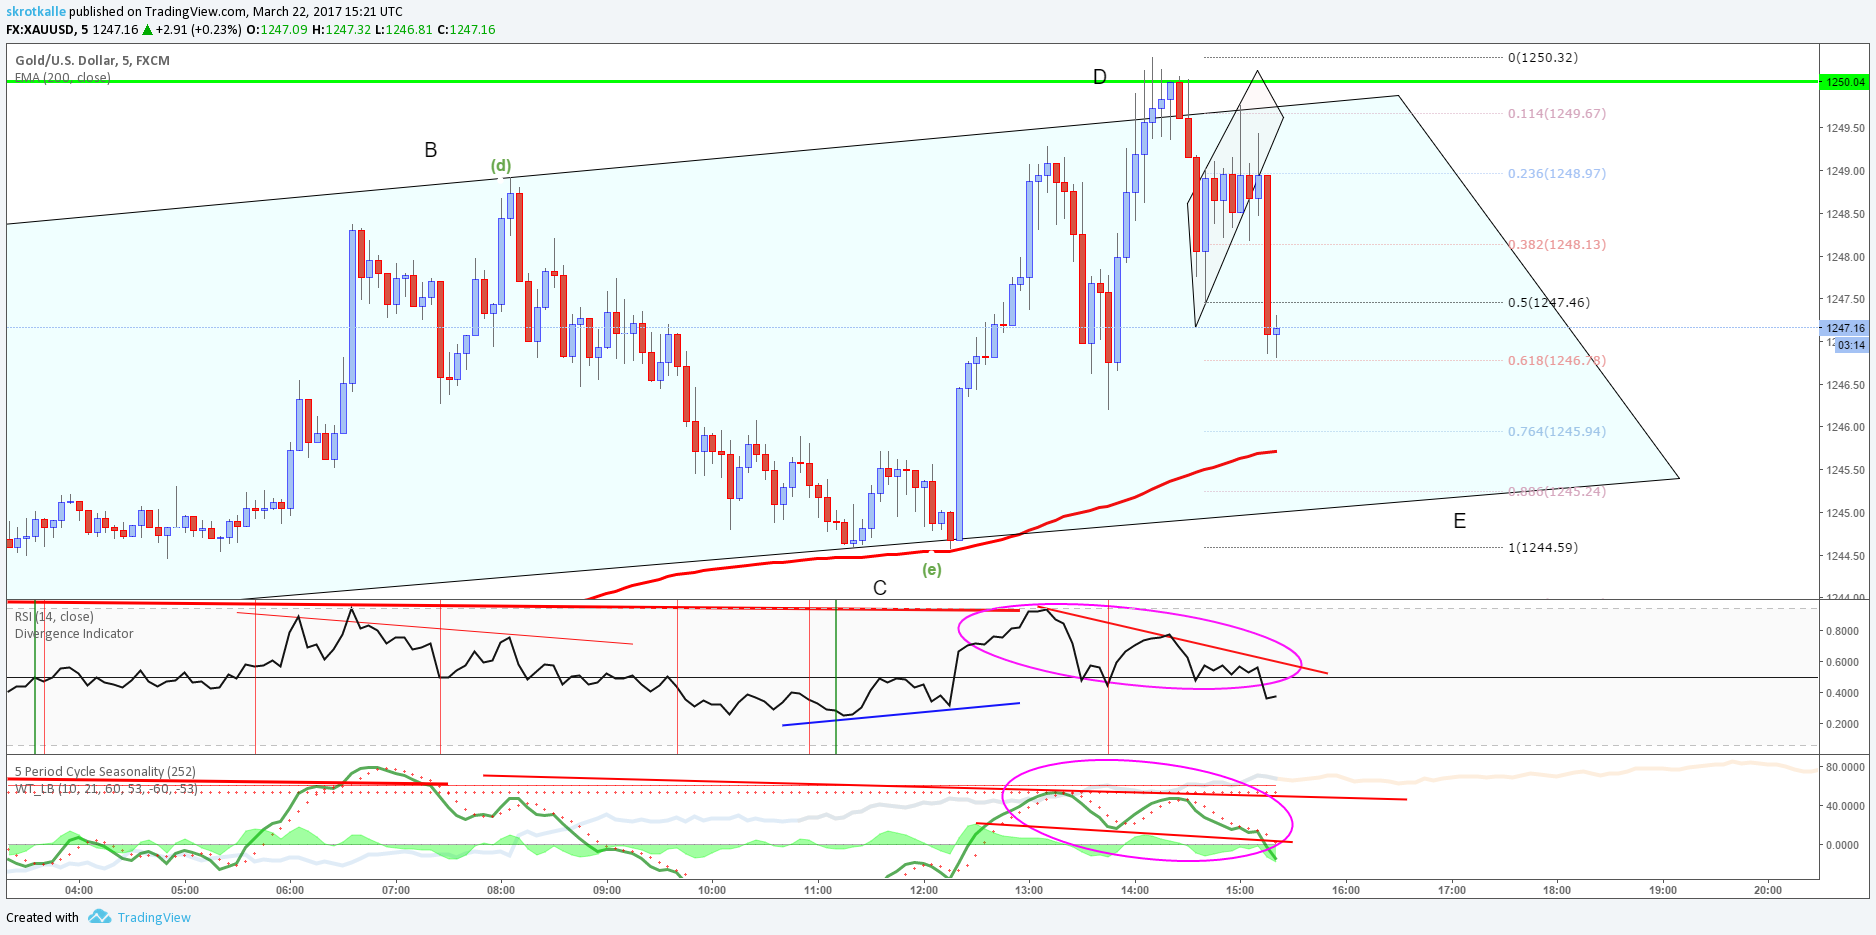
Task: Select the Fibonacci 0.618 level label
Action: [1557, 360]
